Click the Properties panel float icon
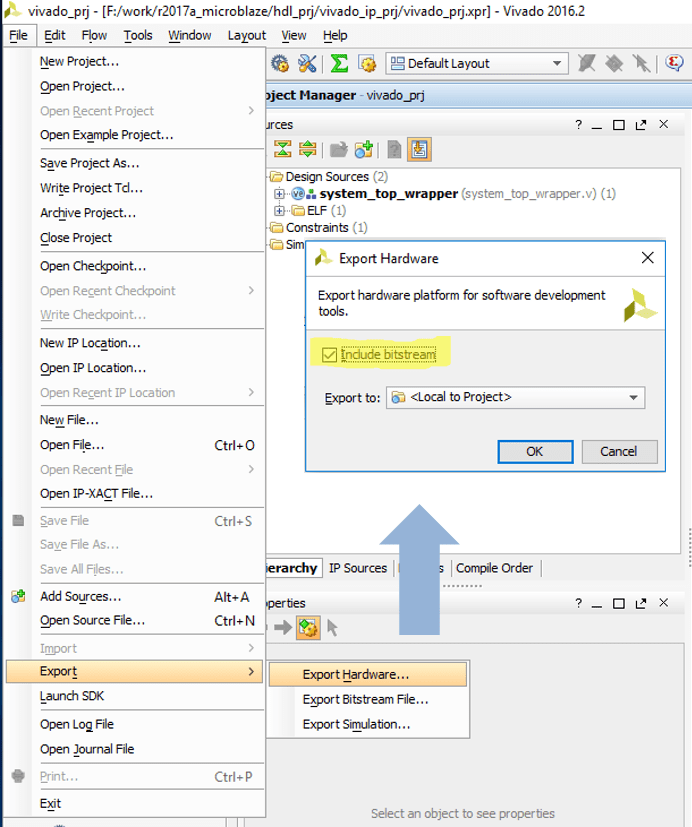Viewport: 692px width, 827px height. [x=641, y=603]
